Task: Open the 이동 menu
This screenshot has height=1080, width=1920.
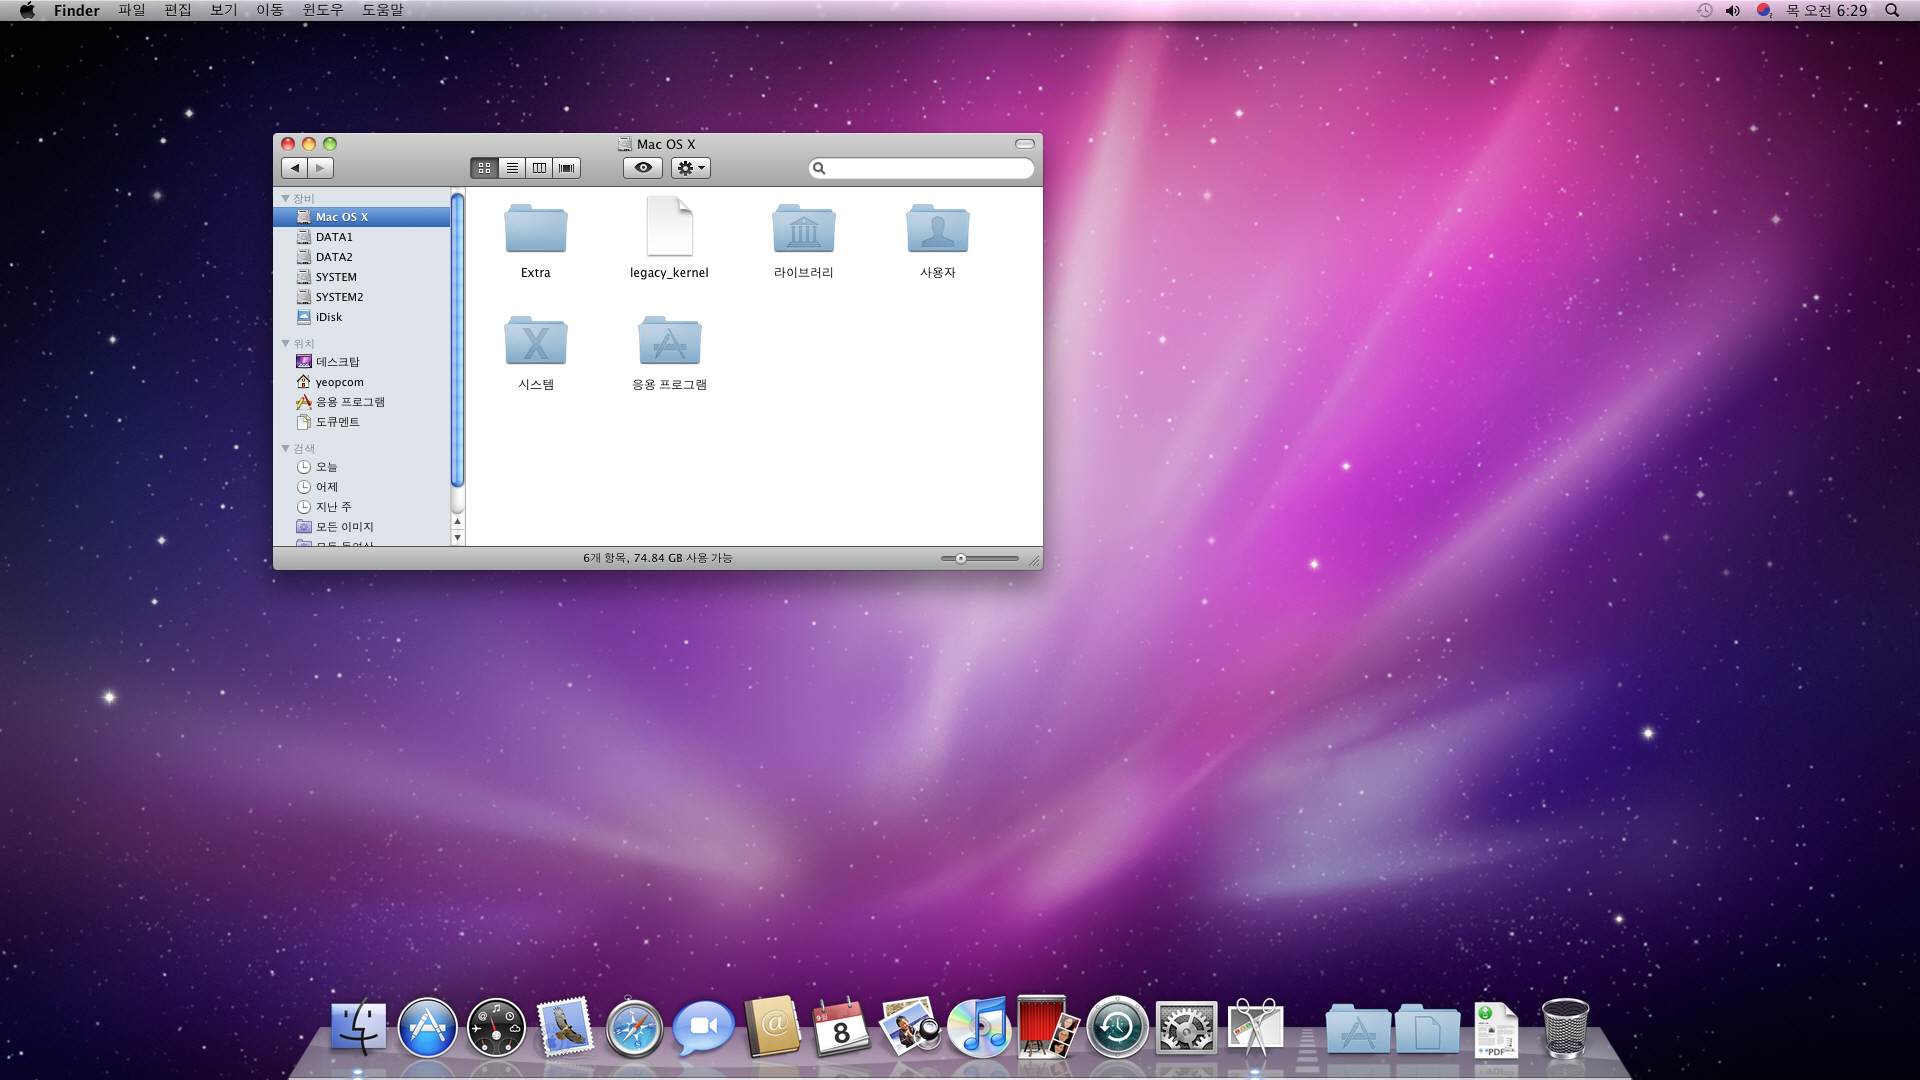Action: 269,11
